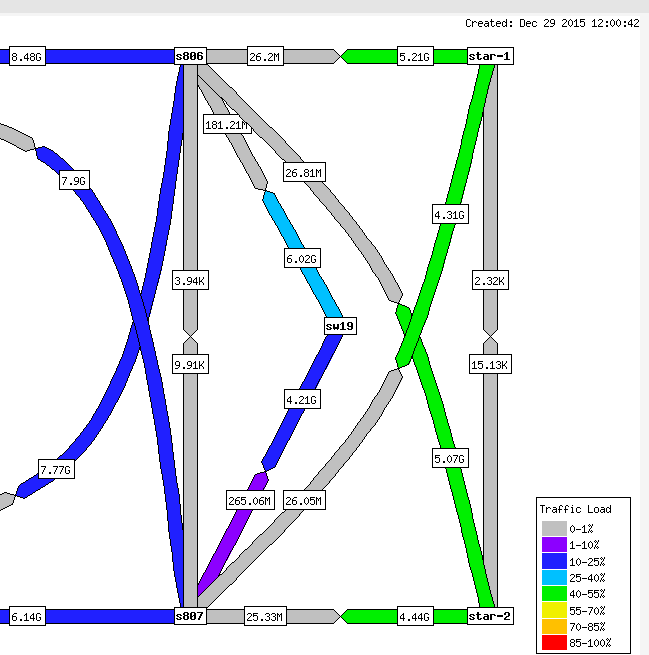Select the star-1 node
The height and width of the screenshot is (655, 649).
pyautogui.click(x=490, y=56)
